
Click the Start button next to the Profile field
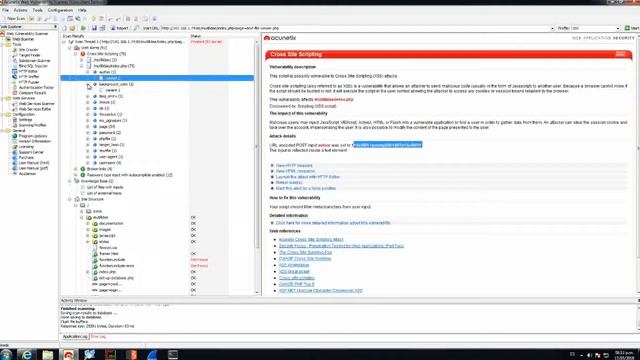(x=632, y=28)
